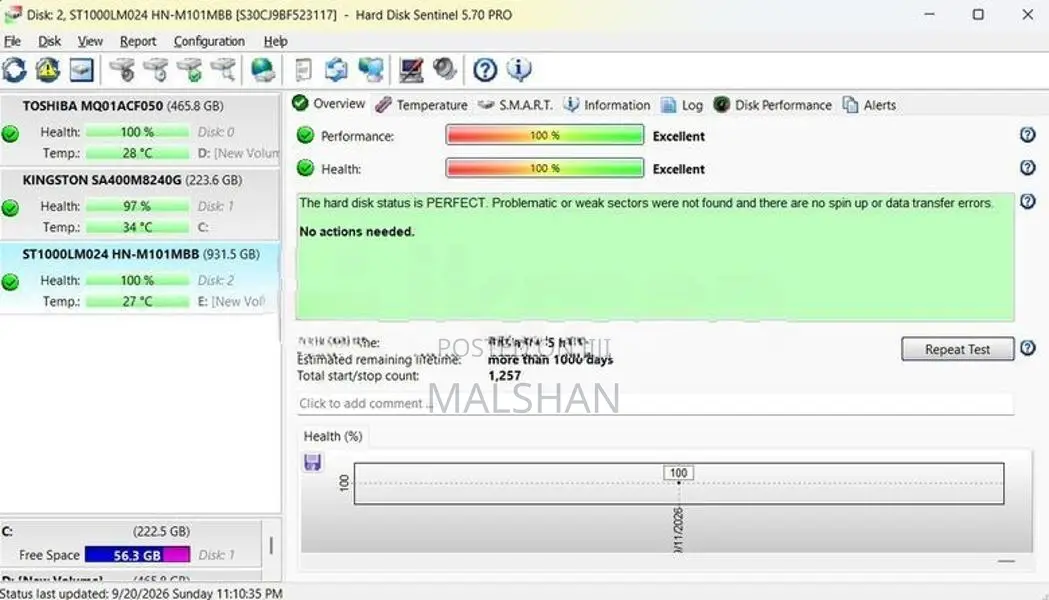Click the help icon next to Repeat Test

[x=1028, y=348]
